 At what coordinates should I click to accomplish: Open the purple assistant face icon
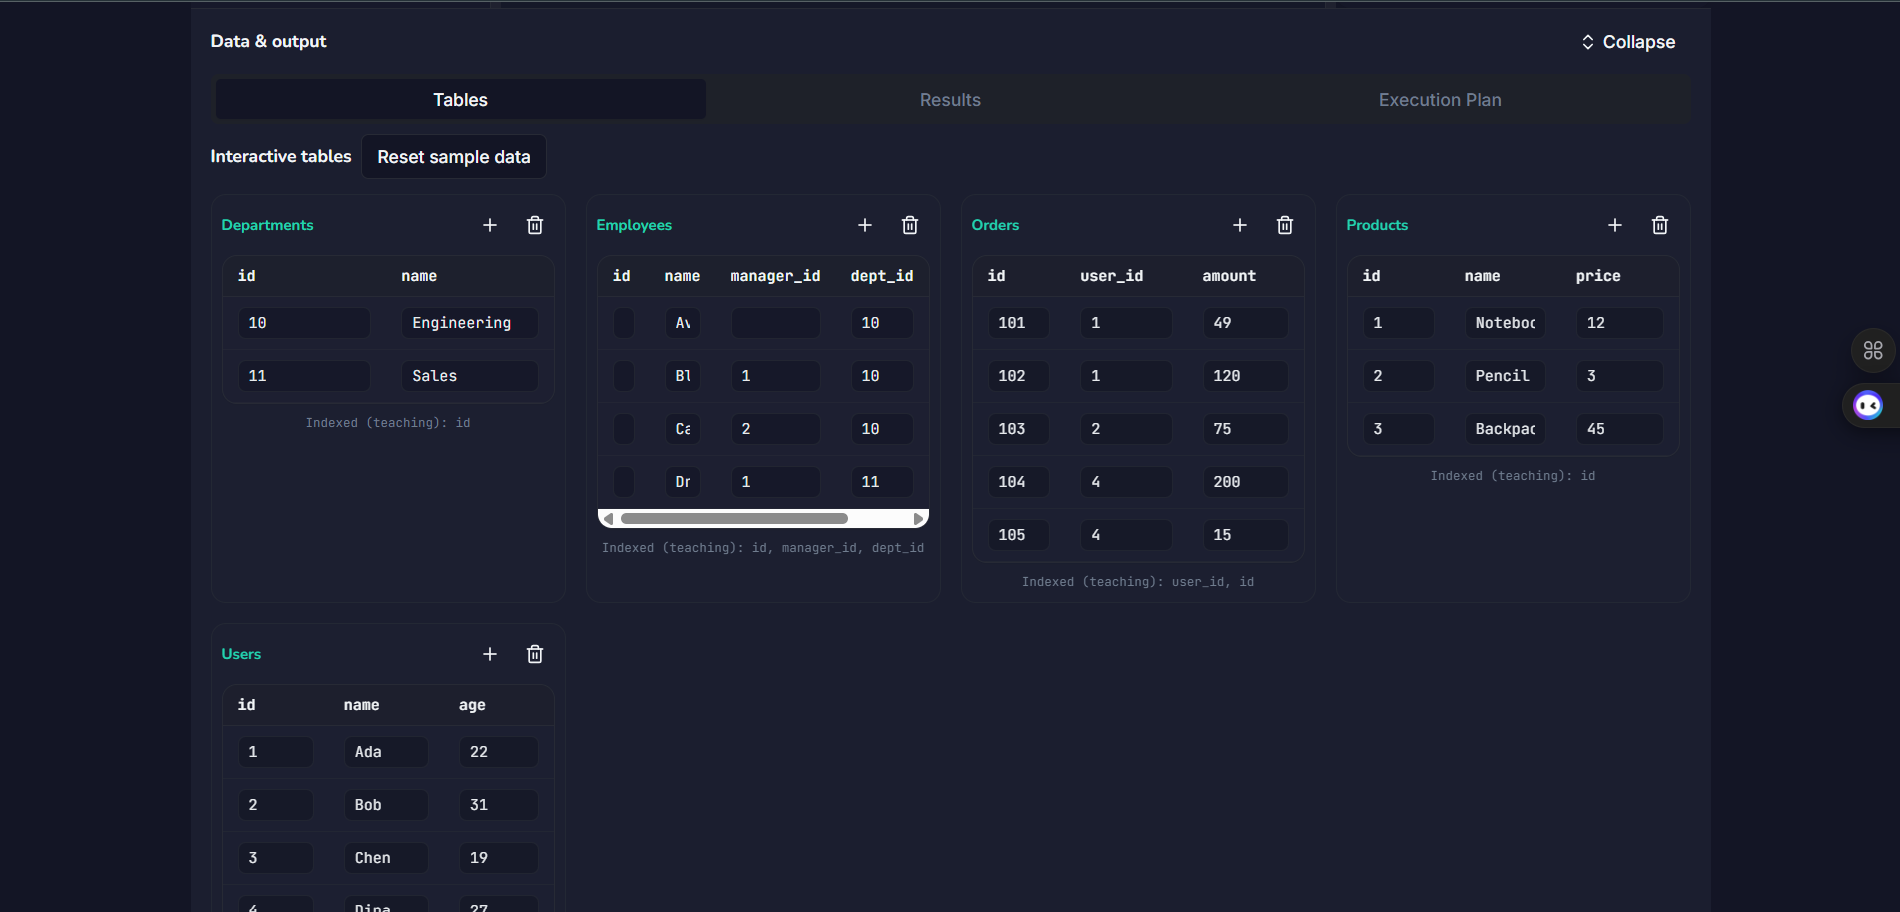point(1868,405)
